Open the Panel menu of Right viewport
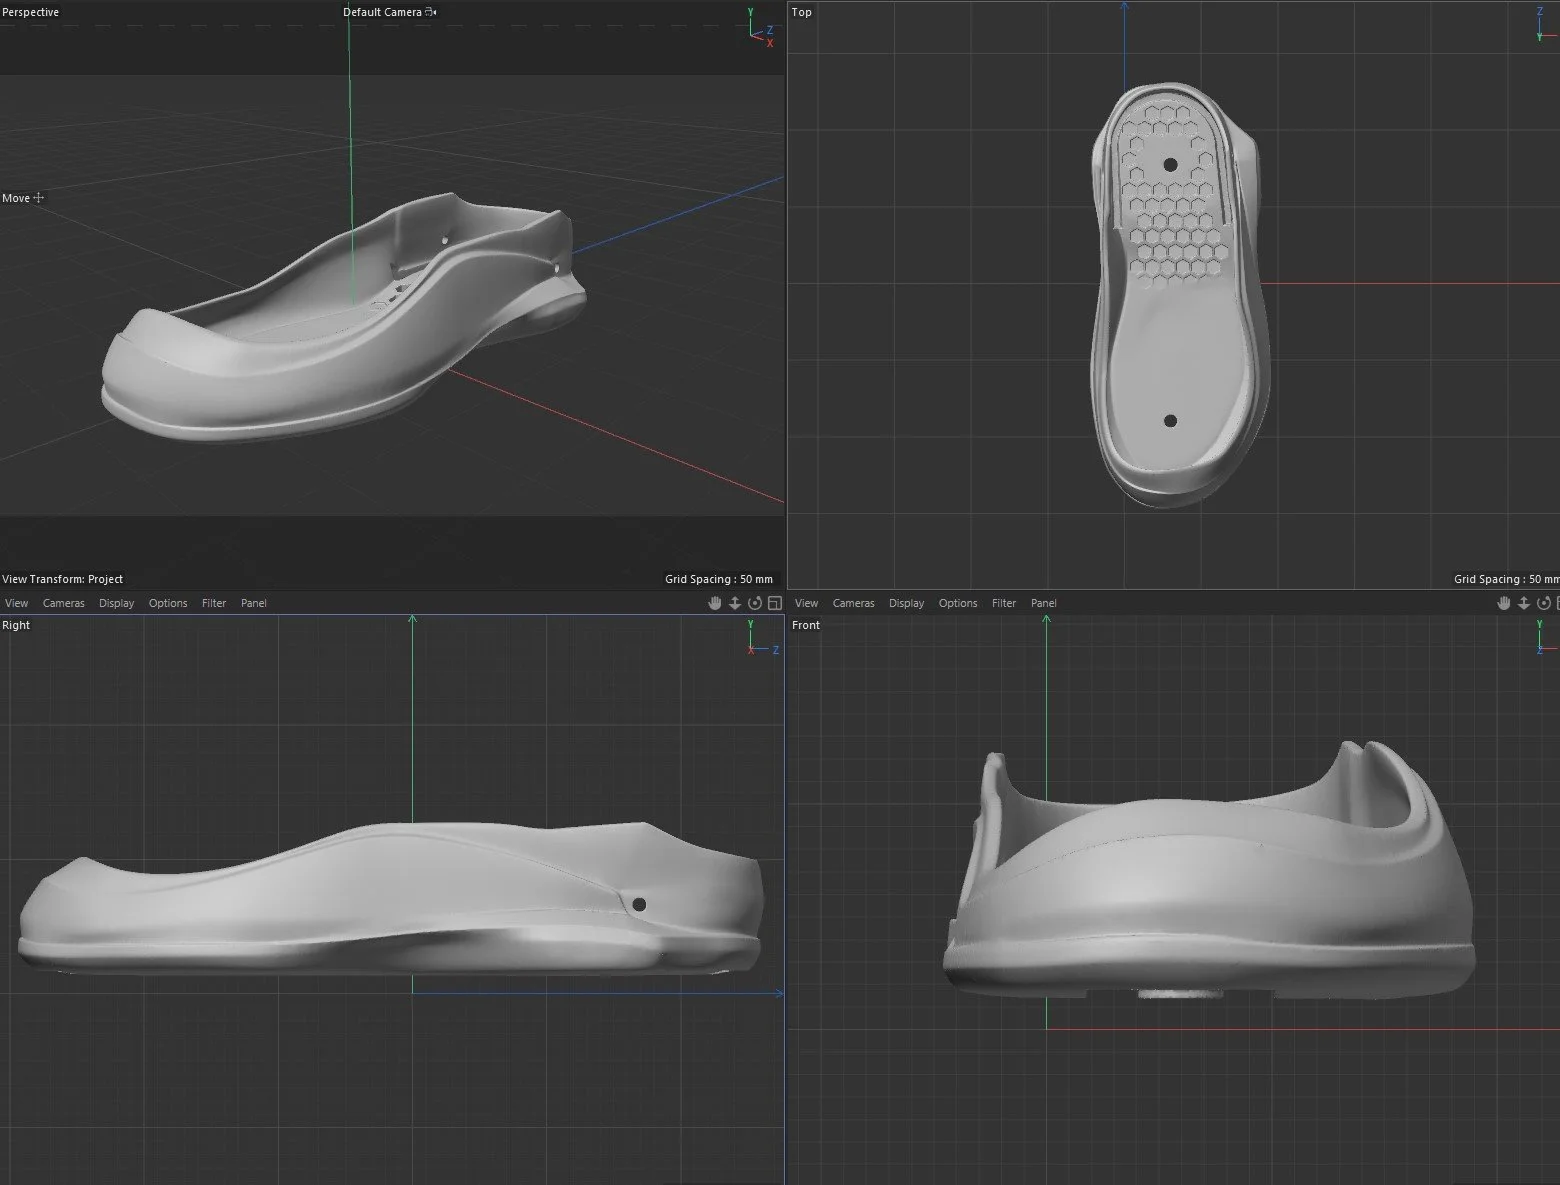This screenshot has width=1560, height=1185. [254, 603]
